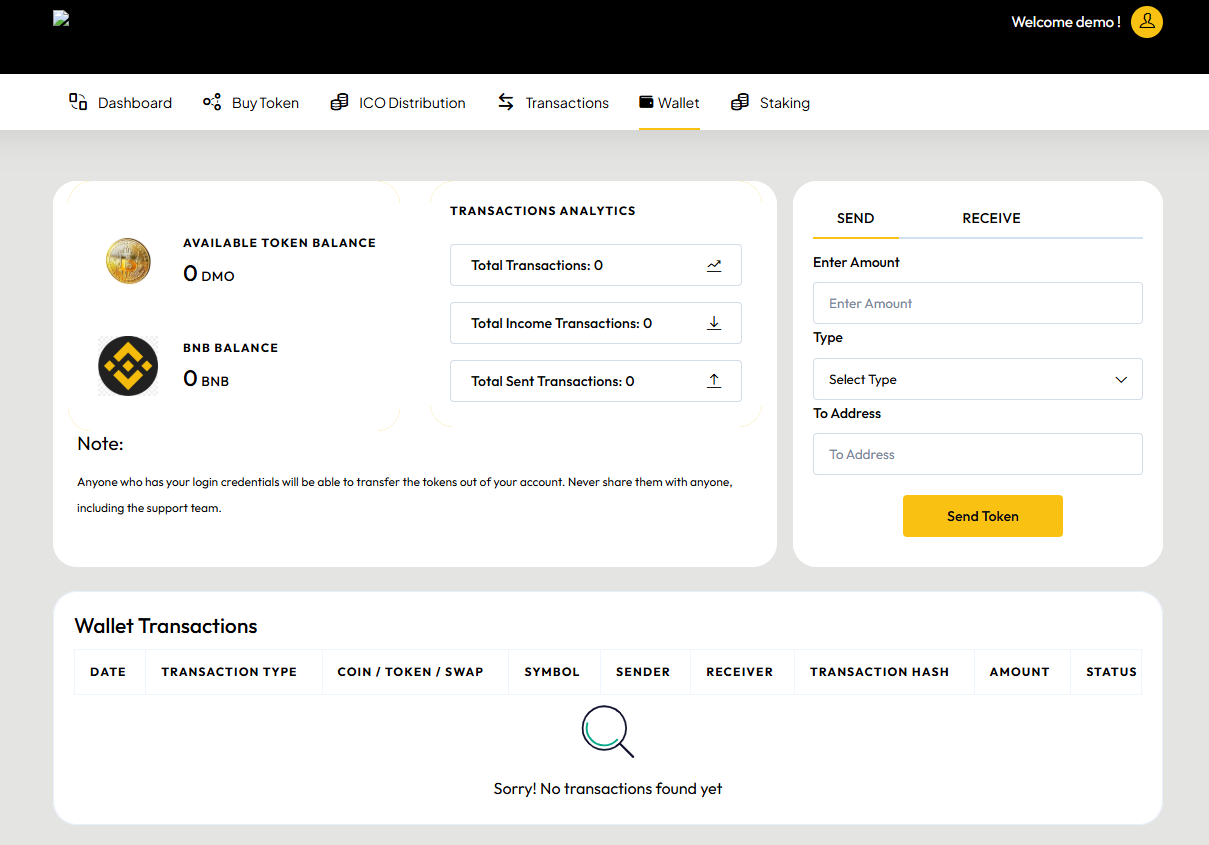The height and width of the screenshot is (845, 1209).
Task: Click the gold token coin image
Action: (128, 261)
